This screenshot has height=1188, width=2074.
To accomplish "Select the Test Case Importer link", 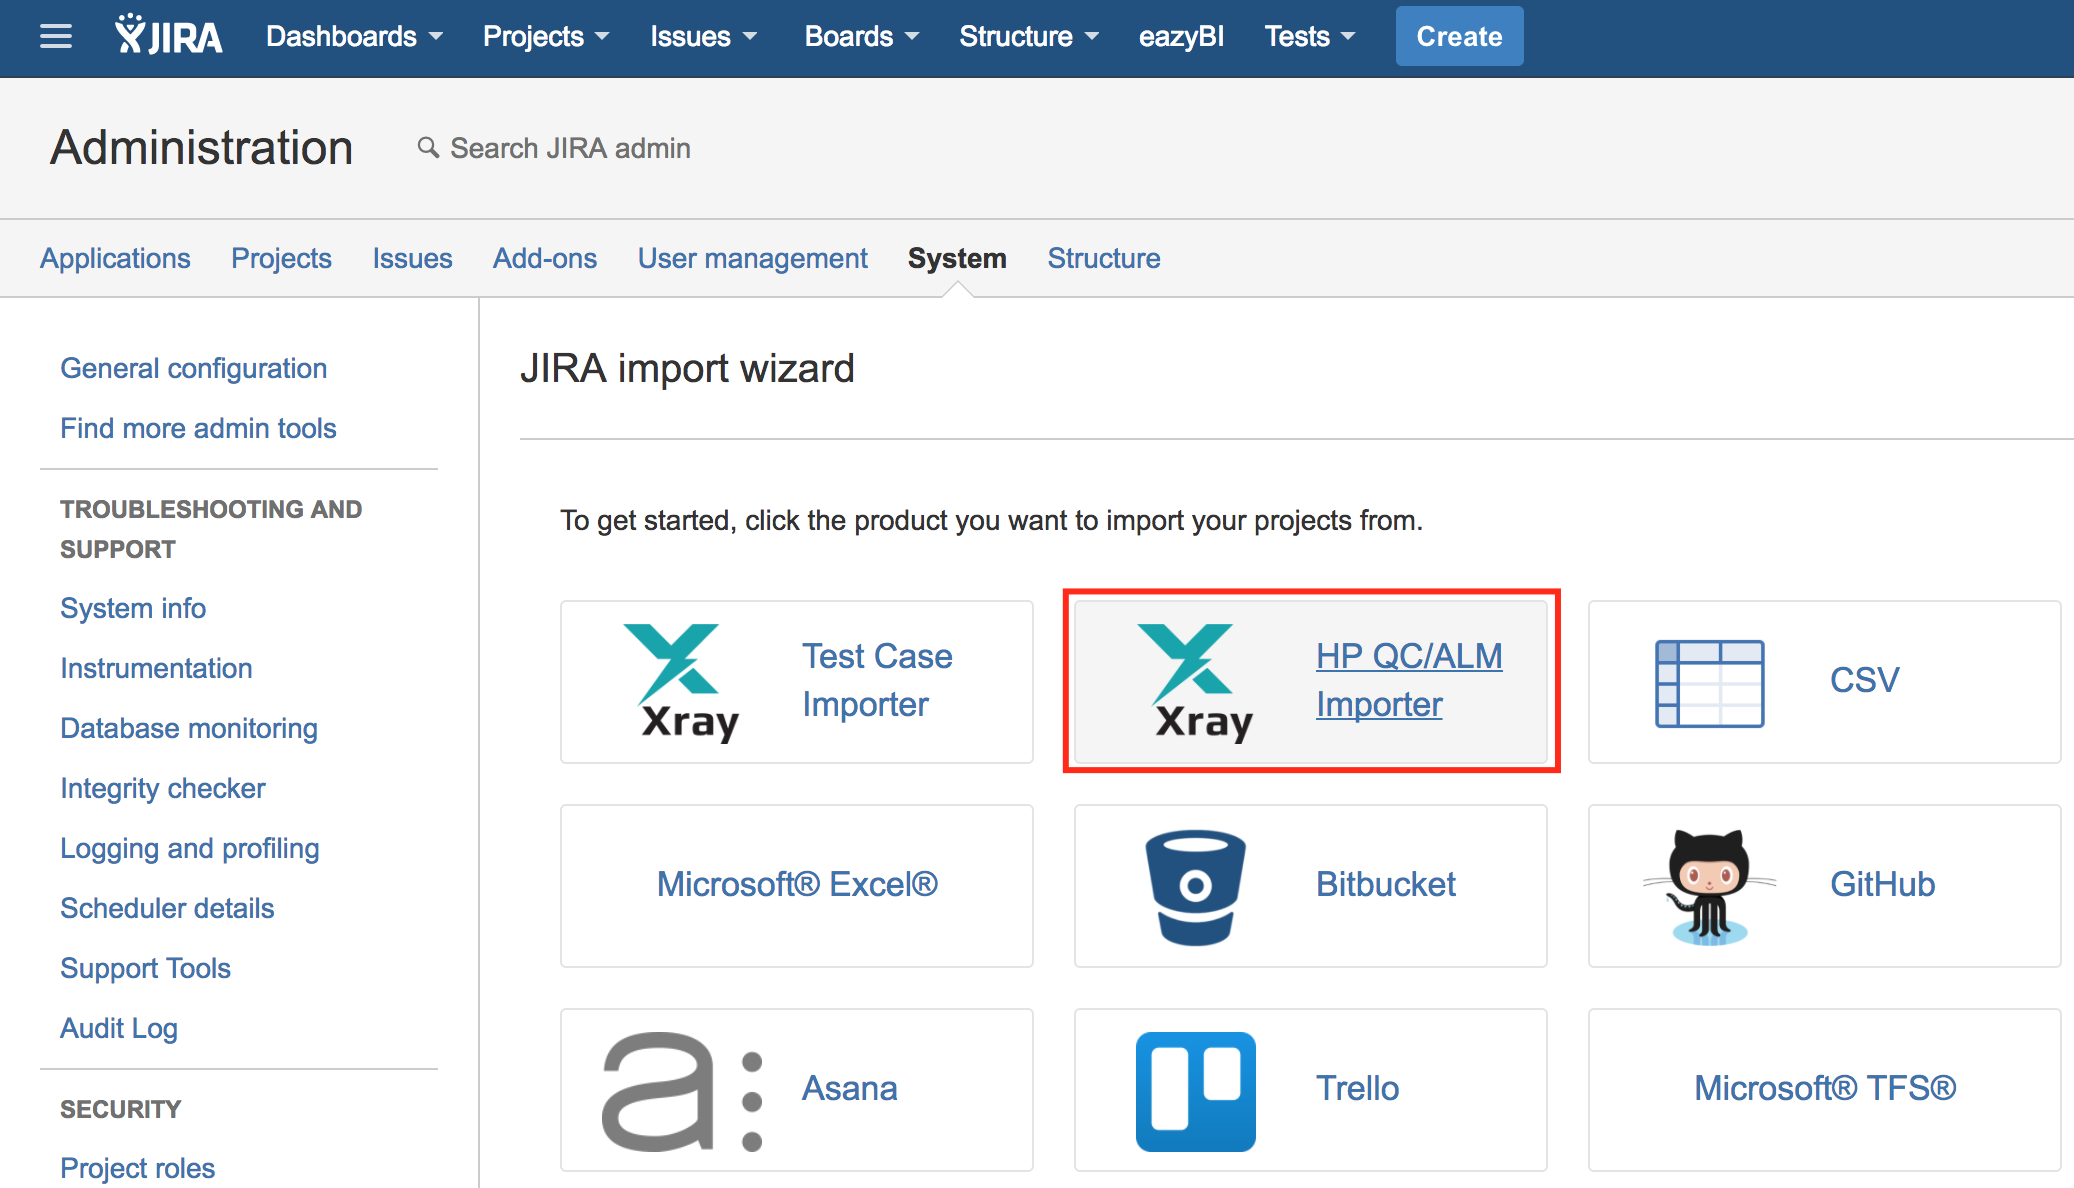I will (x=877, y=680).
